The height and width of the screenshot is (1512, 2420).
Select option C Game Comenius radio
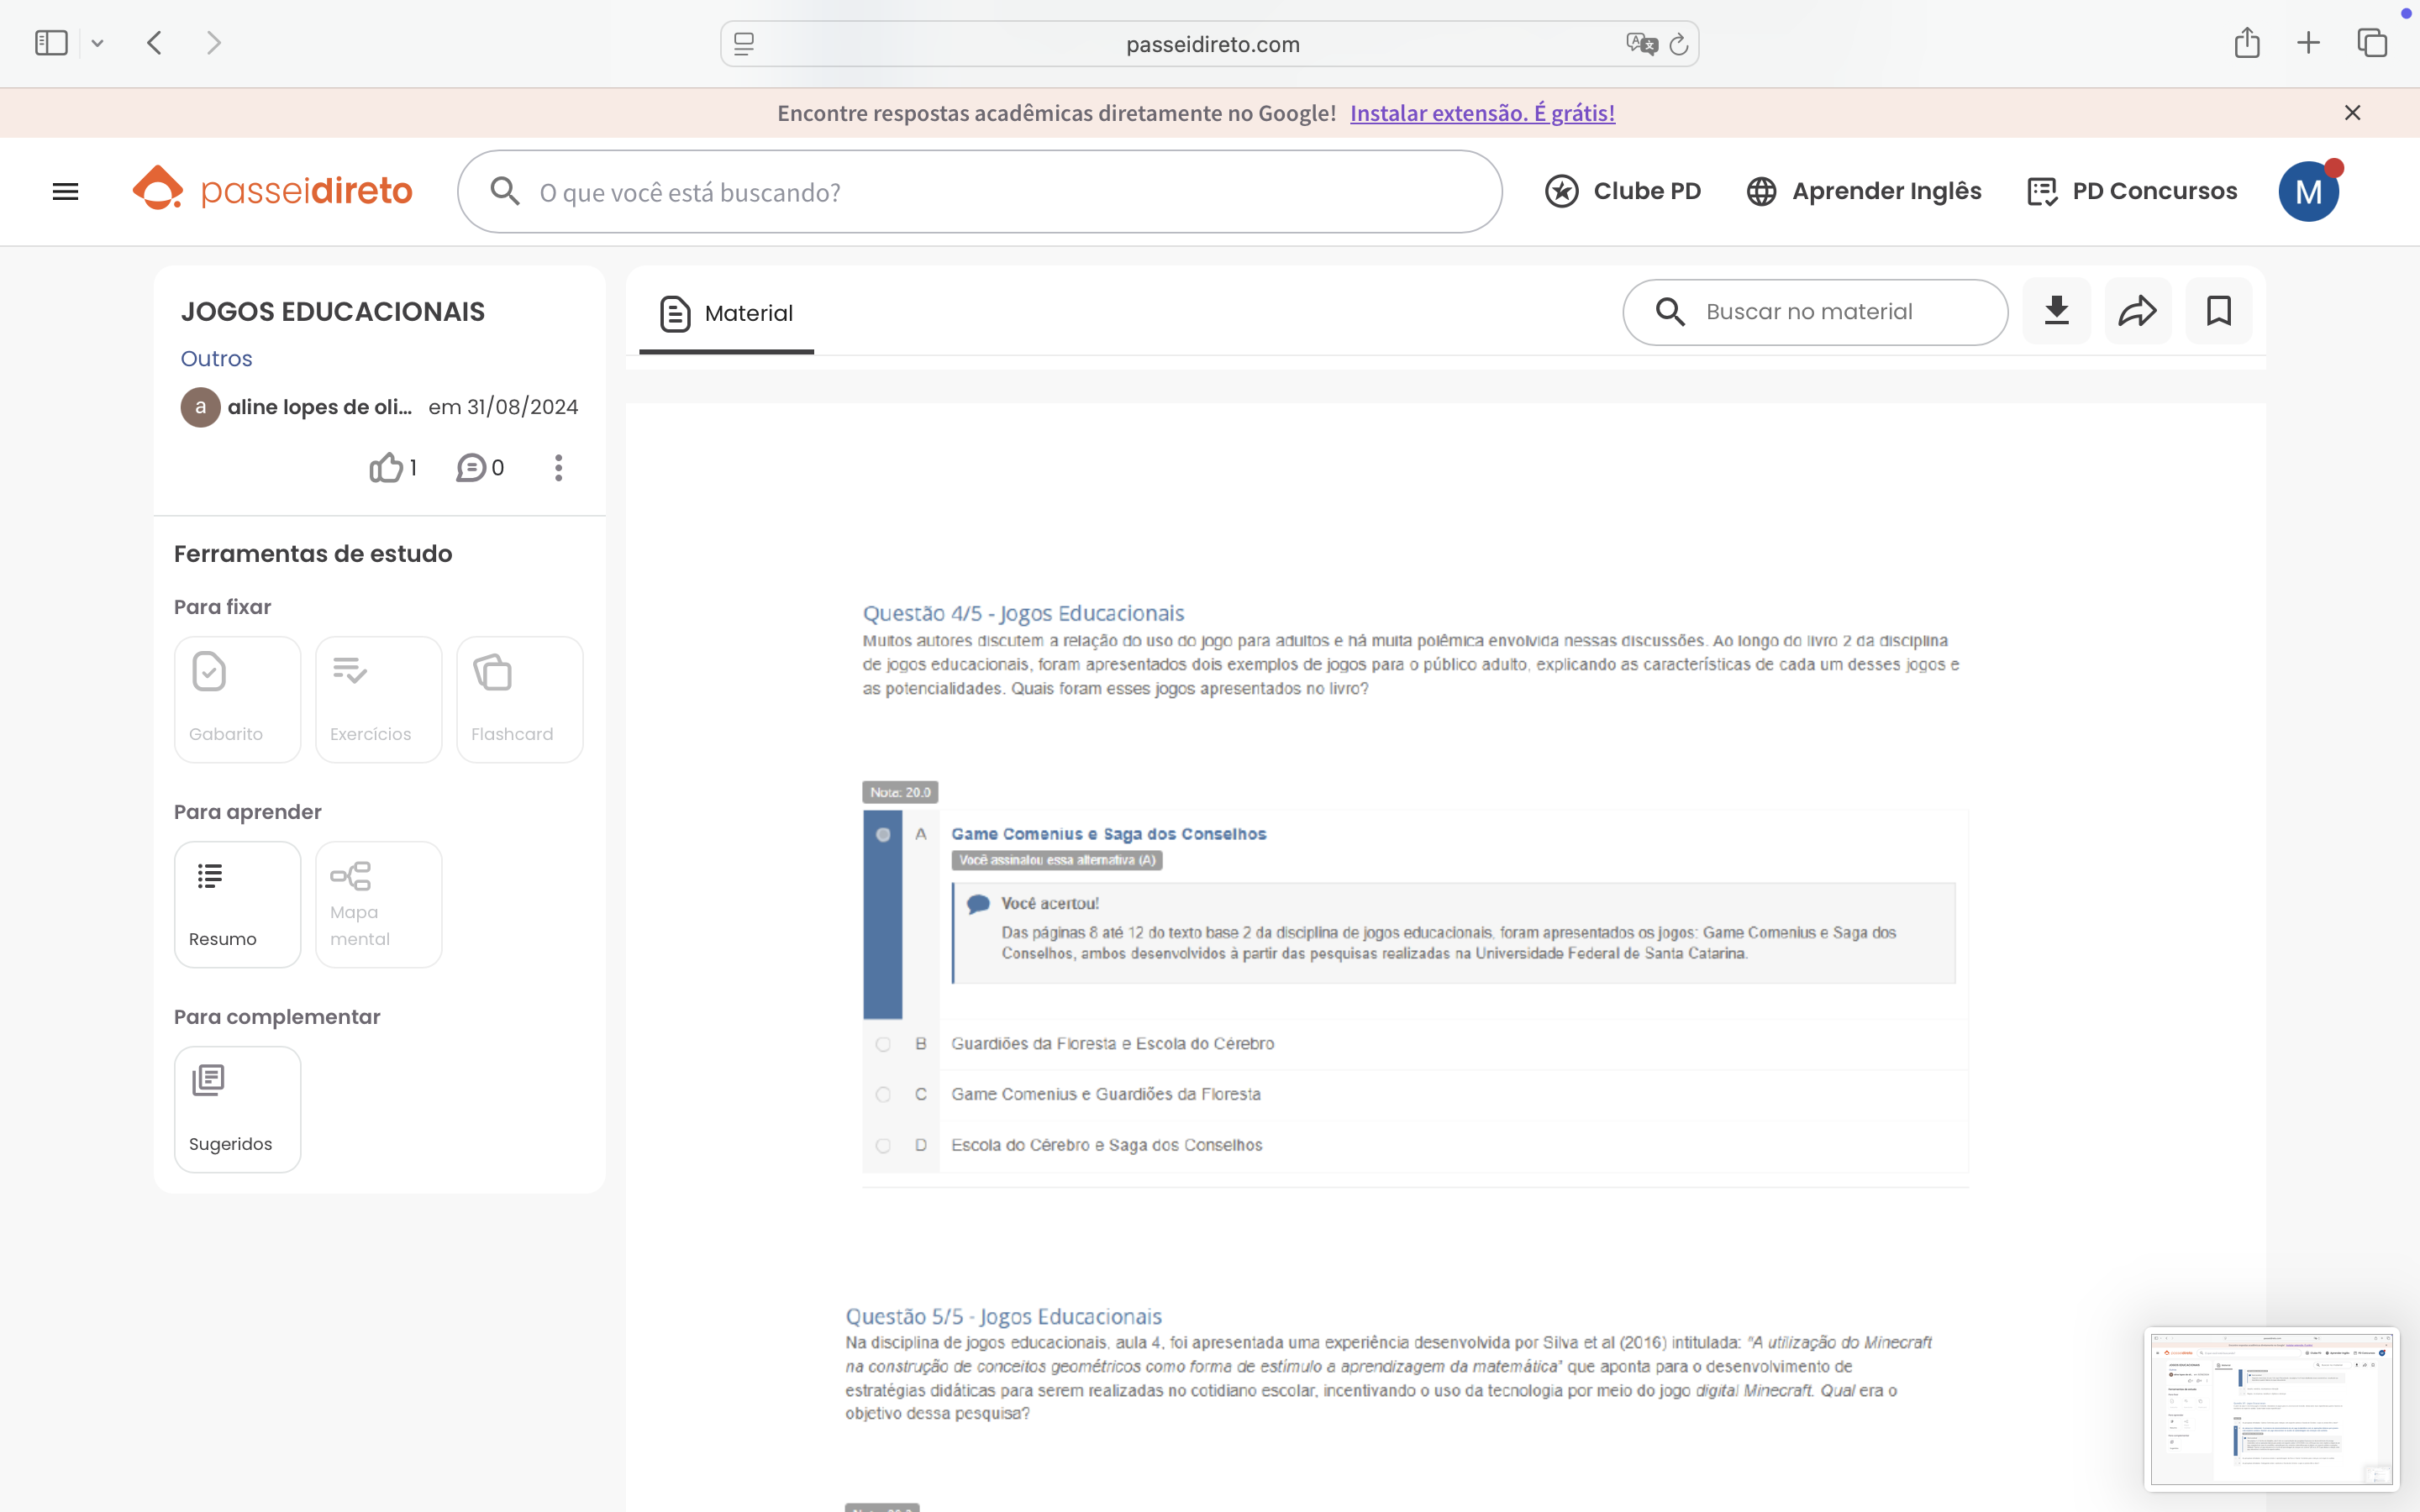[883, 1095]
